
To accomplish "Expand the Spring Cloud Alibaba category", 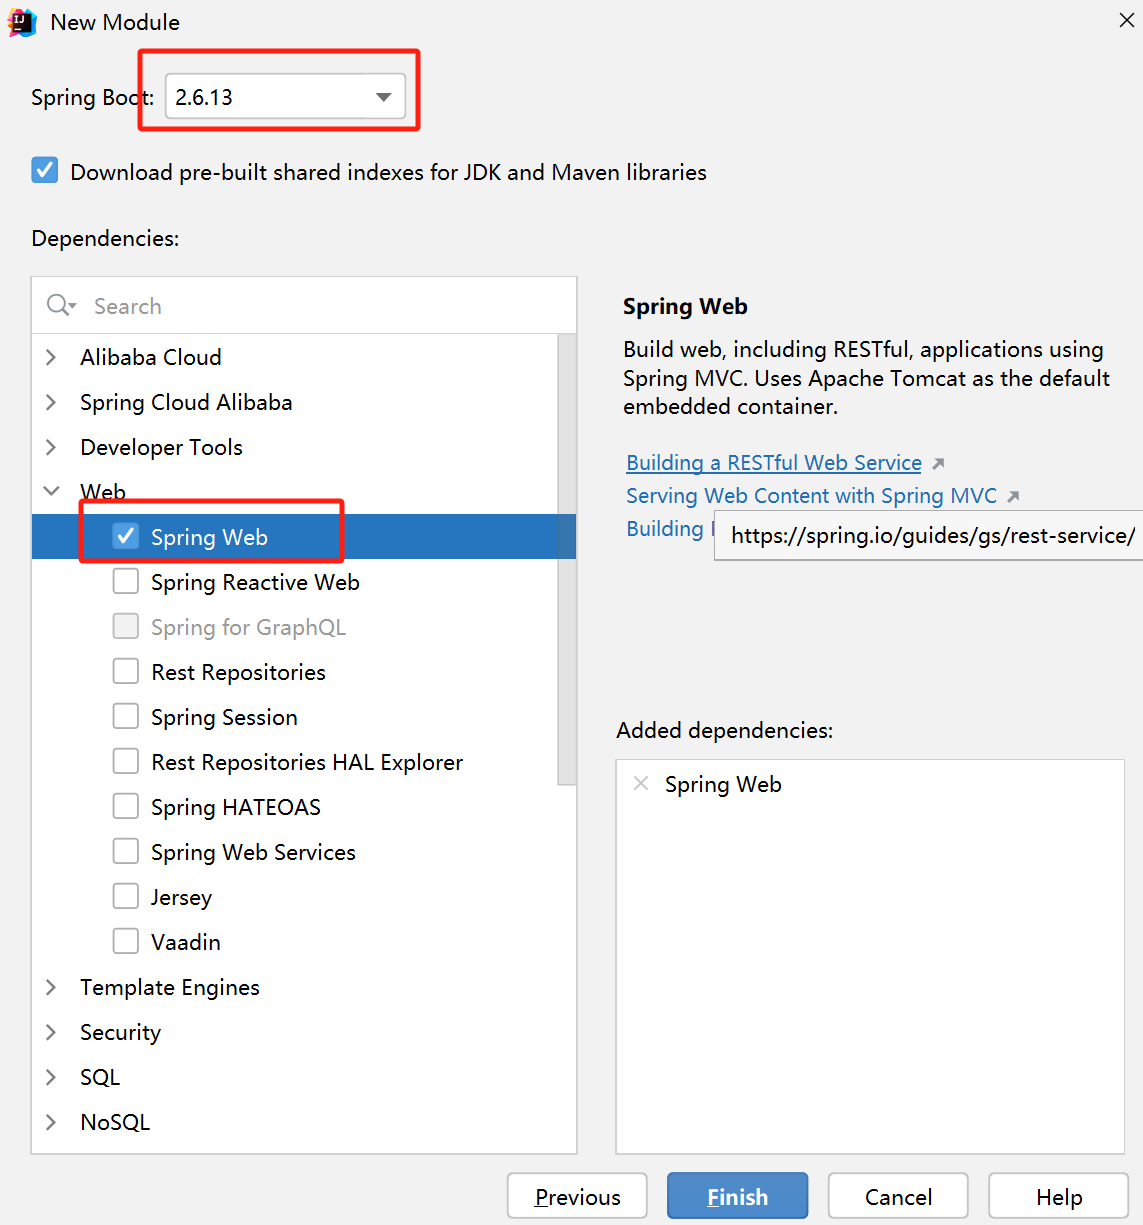I will click(51, 402).
